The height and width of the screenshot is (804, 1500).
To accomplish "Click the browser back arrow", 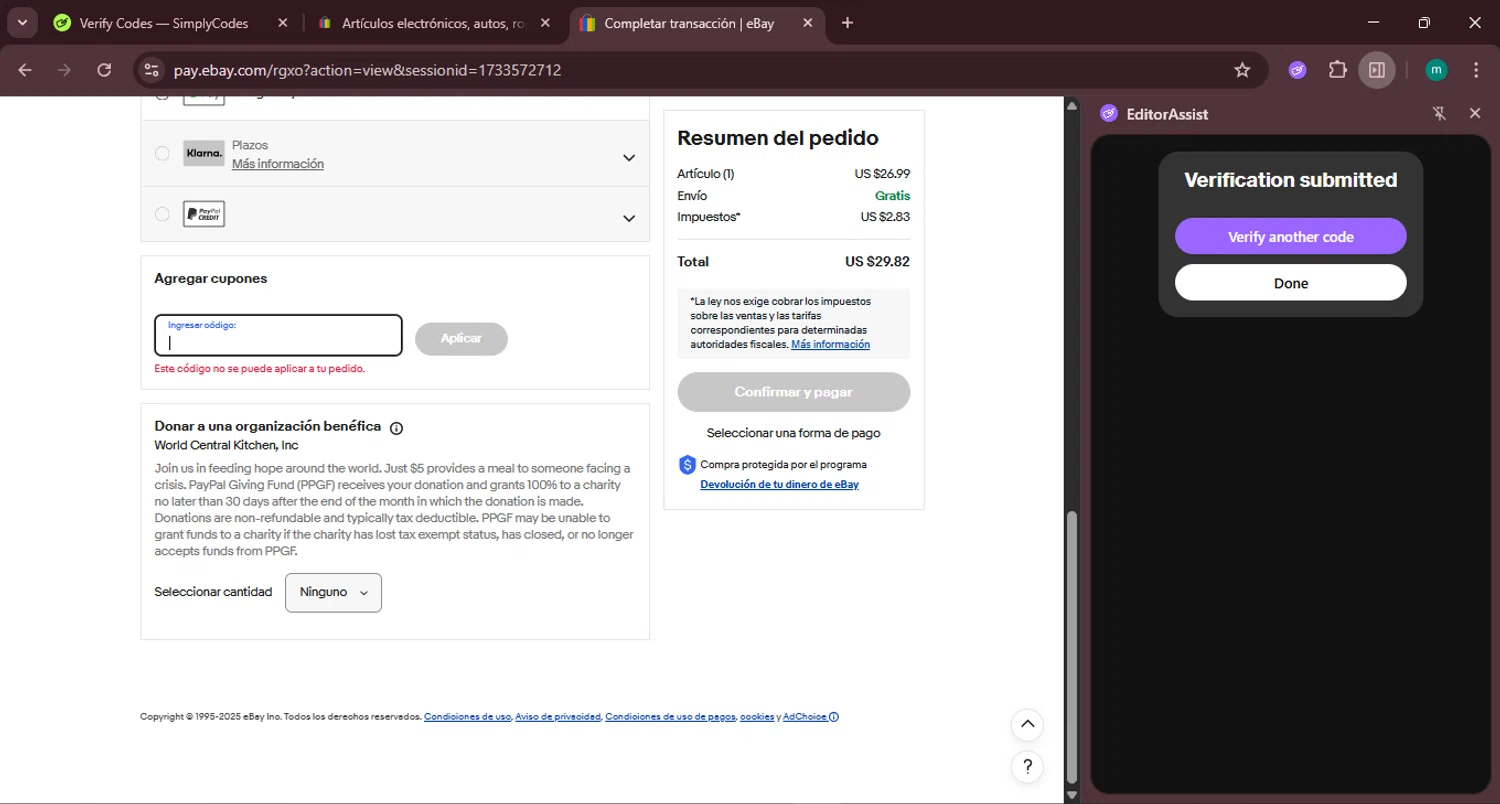I will (x=25, y=70).
